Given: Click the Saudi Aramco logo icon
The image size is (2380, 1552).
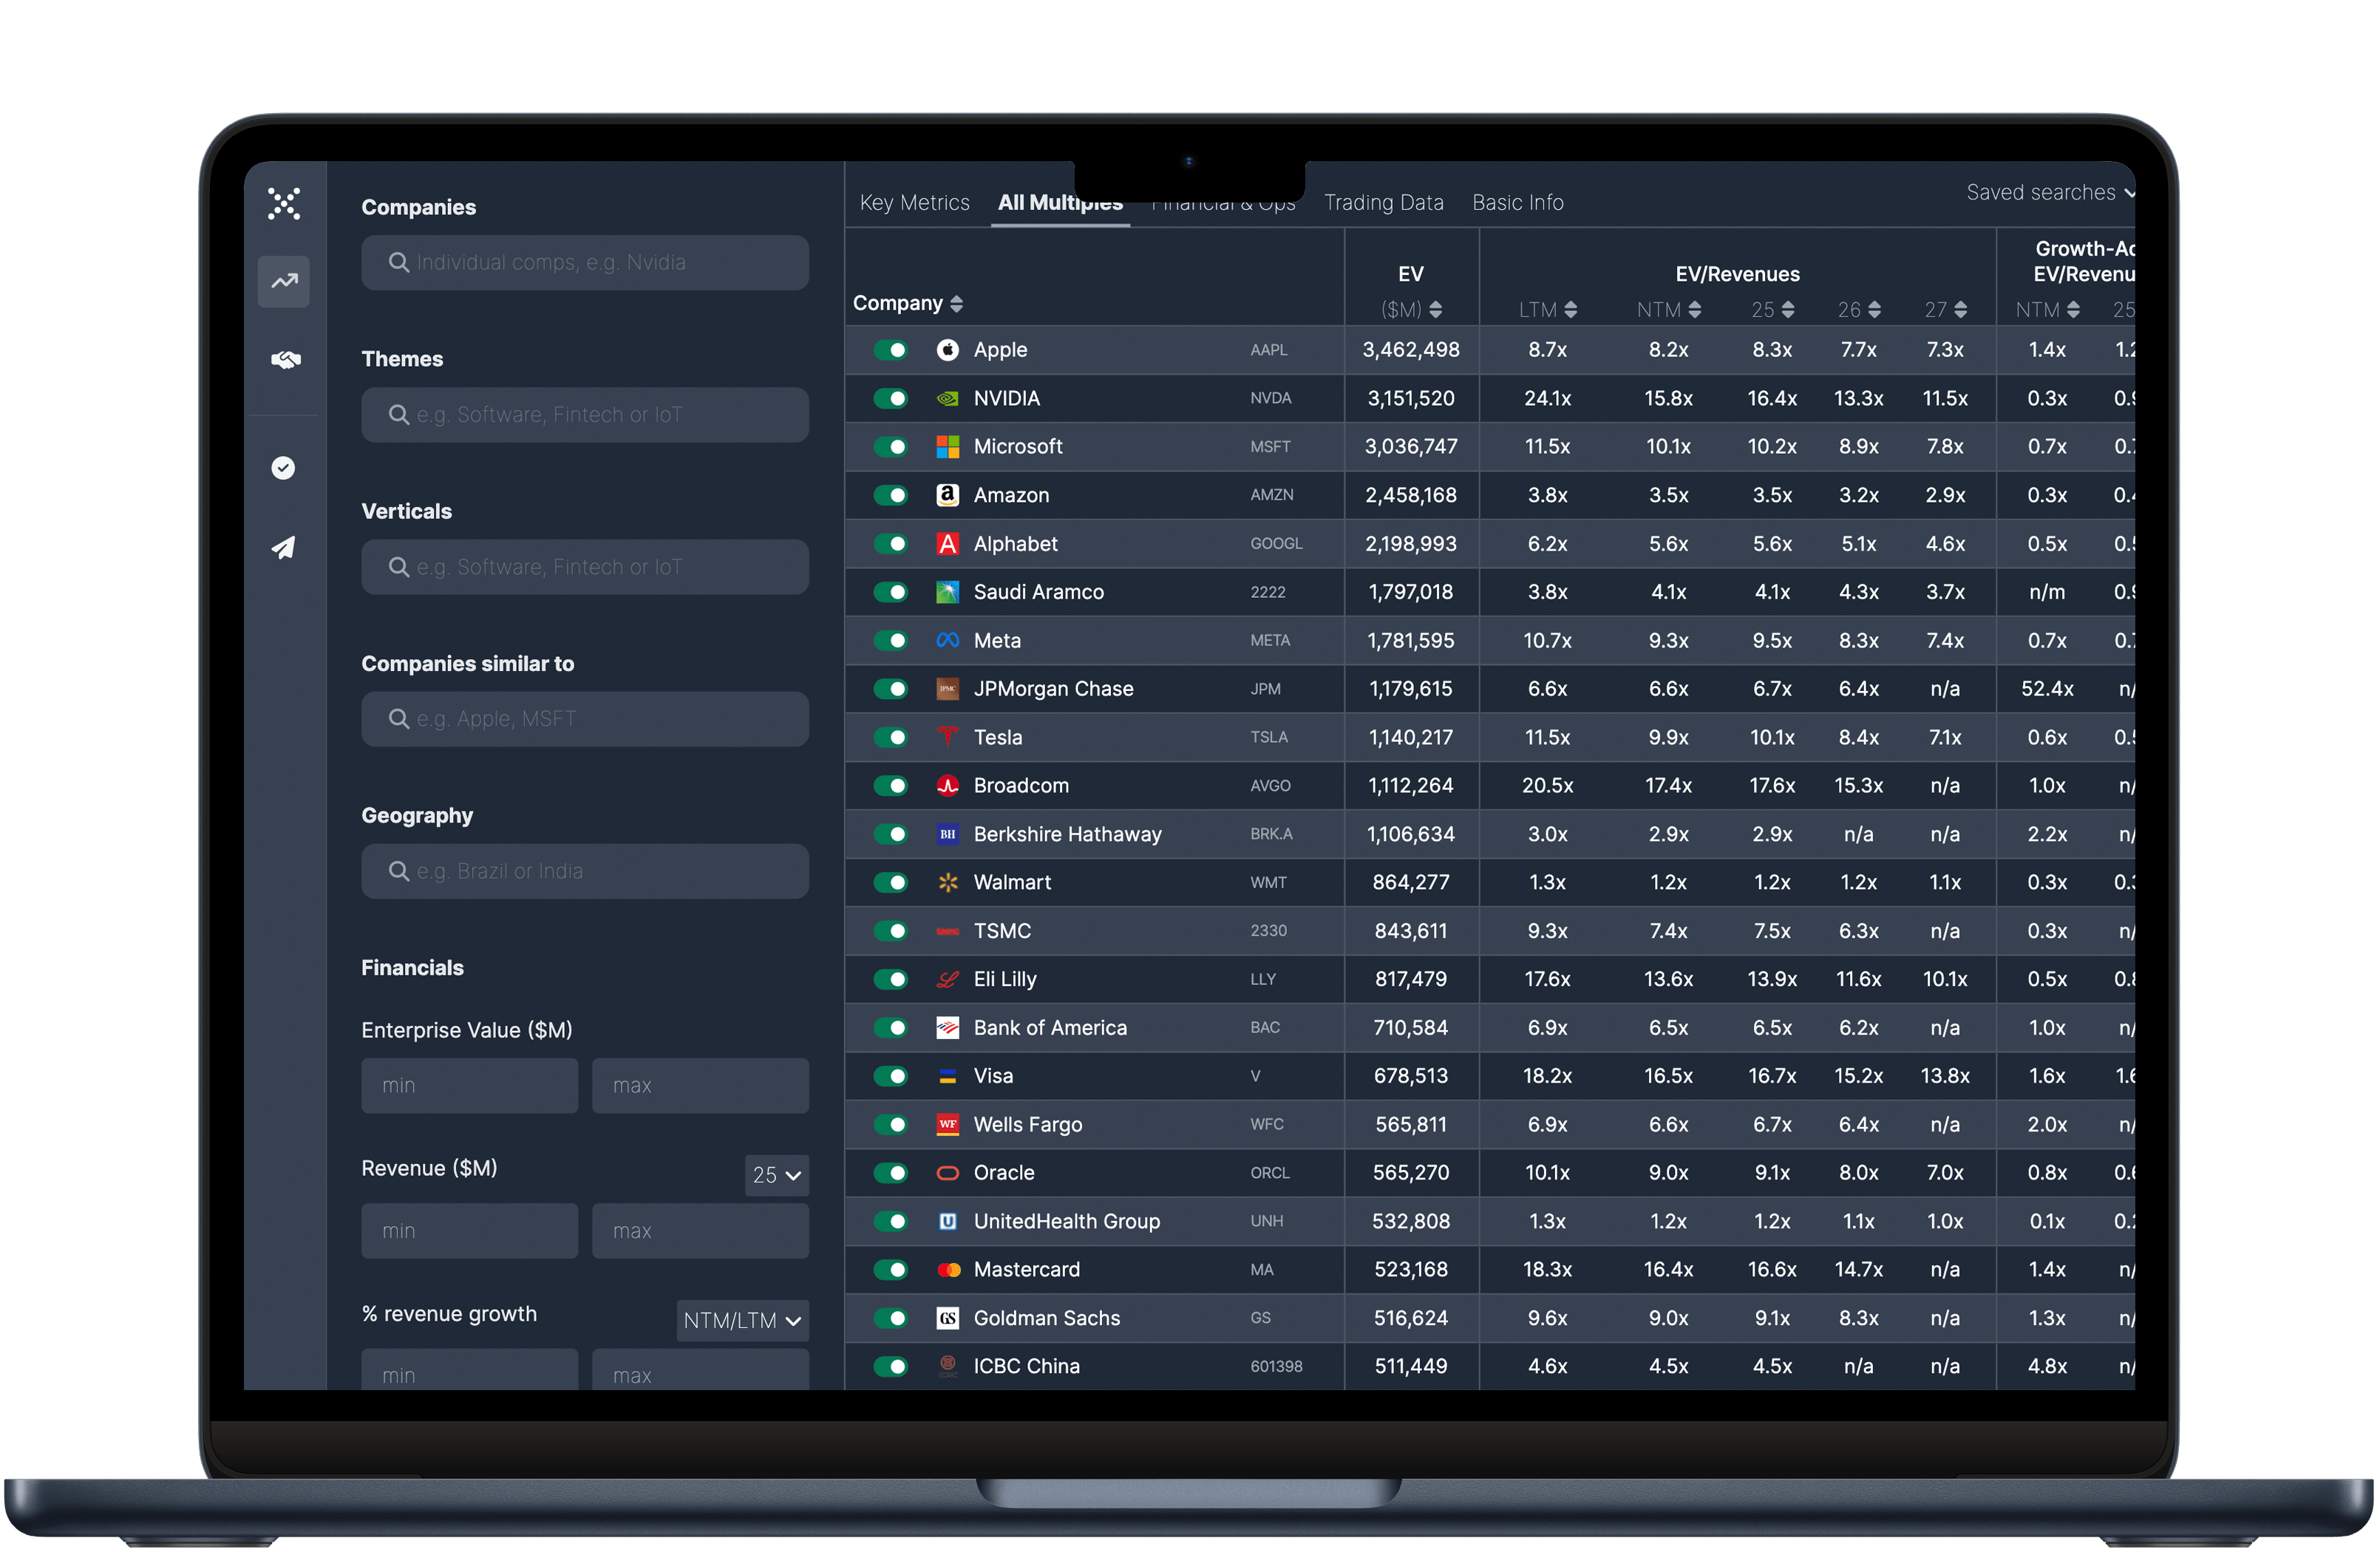Looking at the screenshot, I should [x=947, y=592].
